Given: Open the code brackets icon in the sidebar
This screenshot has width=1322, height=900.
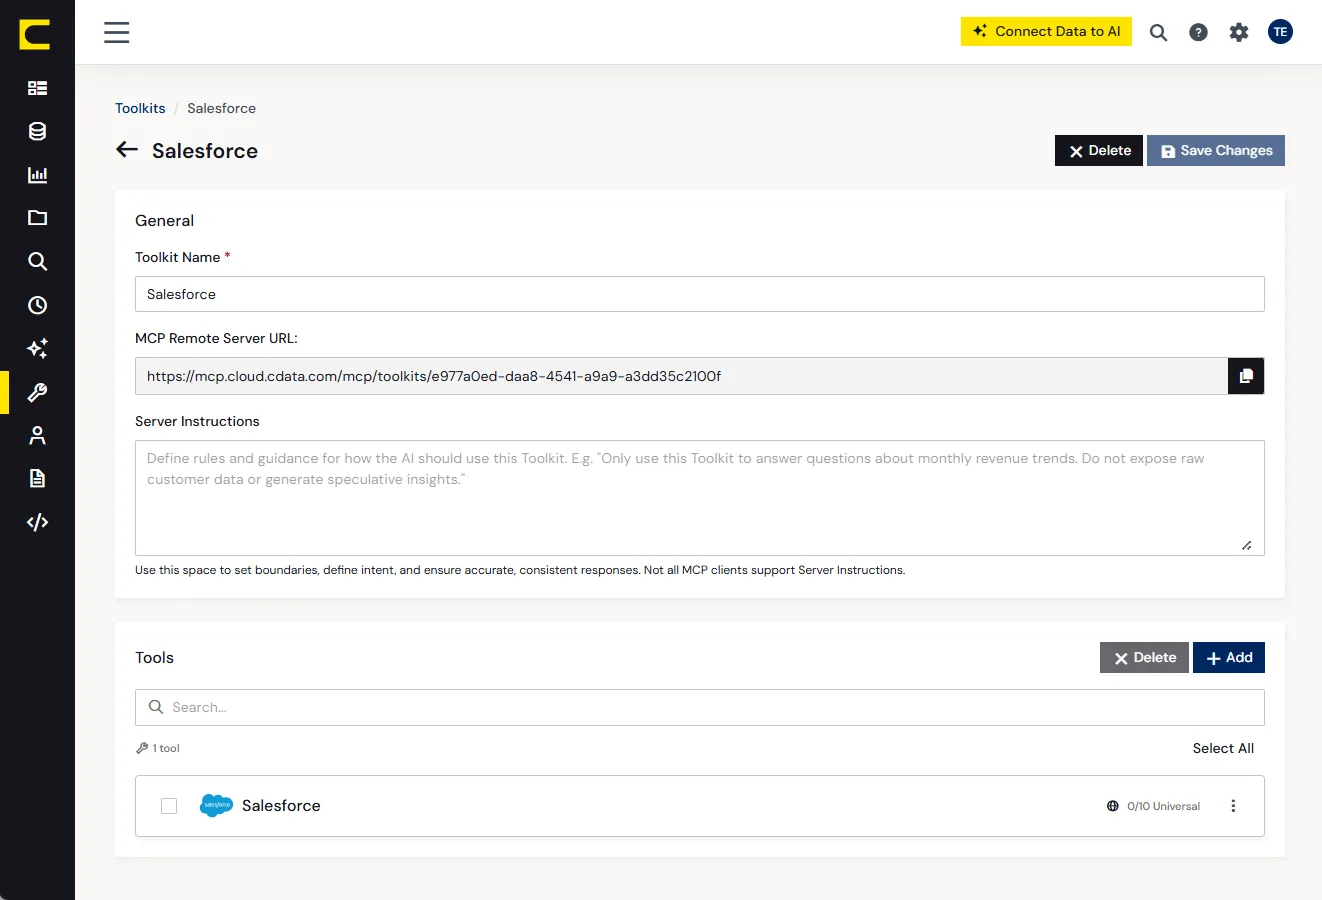Looking at the screenshot, I should pos(37,522).
